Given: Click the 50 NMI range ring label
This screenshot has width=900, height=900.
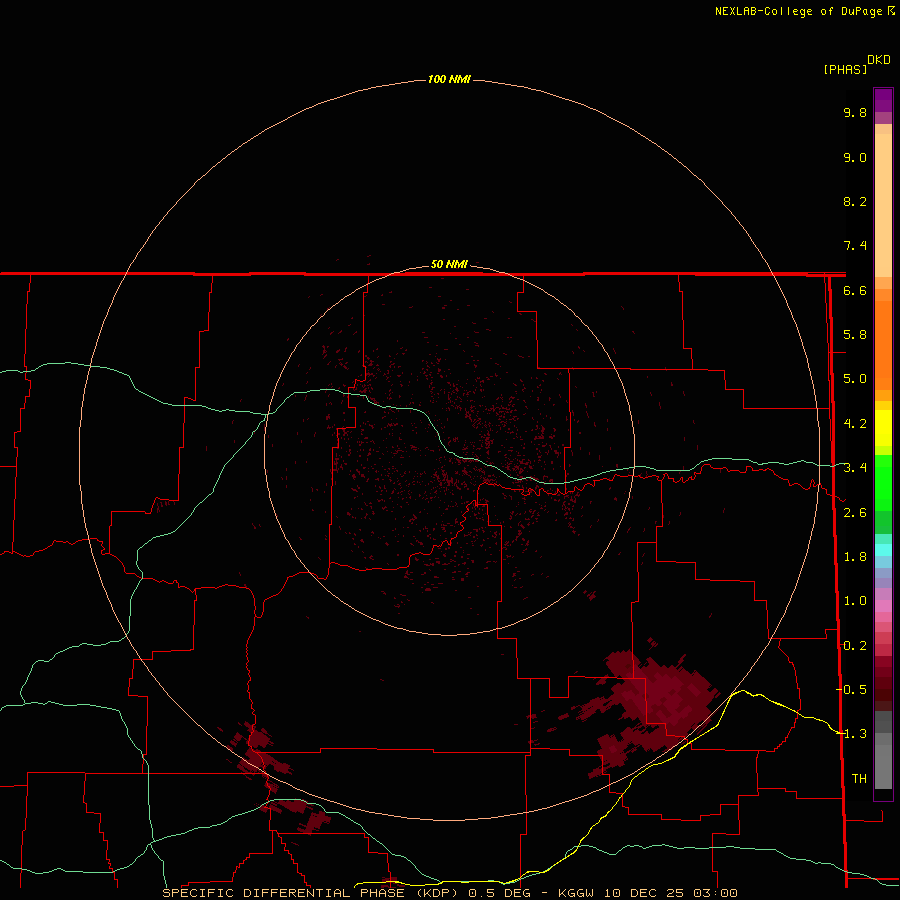Looking at the screenshot, I should 449,264.
